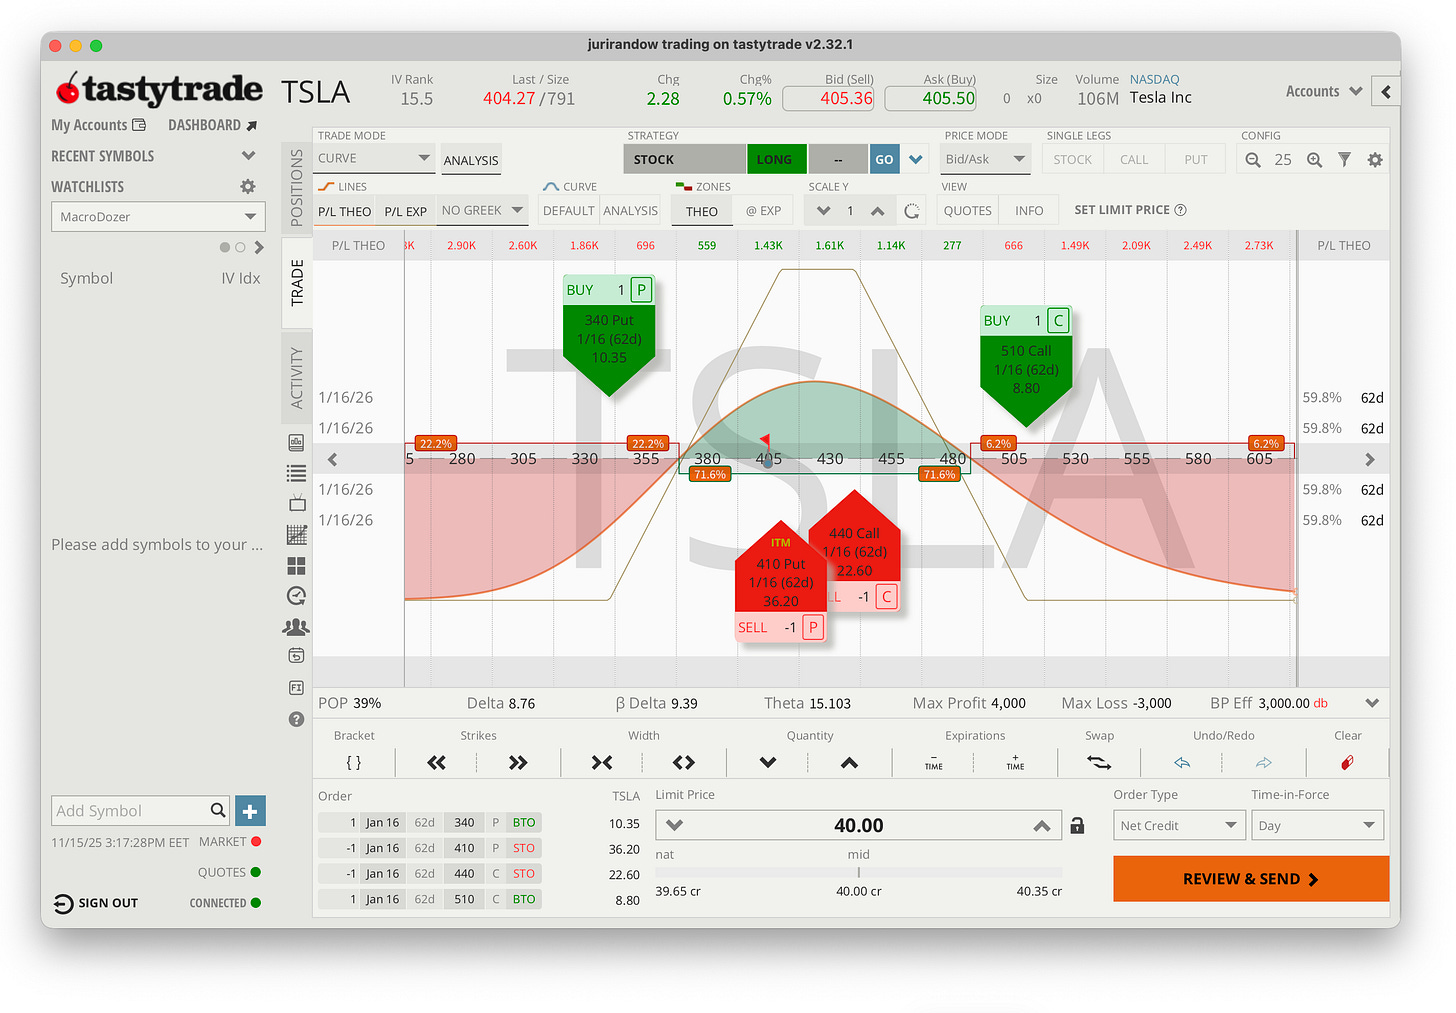Expand the RECENT SYMBOLS section
The height and width of the screenshot is (1013, 1456).
tap(248, 156)
